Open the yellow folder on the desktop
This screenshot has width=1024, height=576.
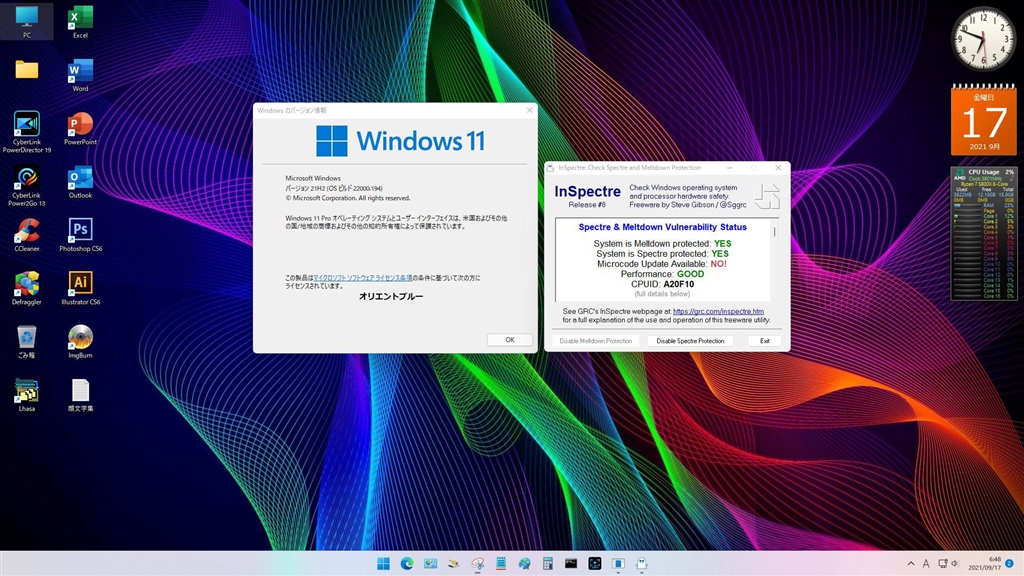(27, 69)
